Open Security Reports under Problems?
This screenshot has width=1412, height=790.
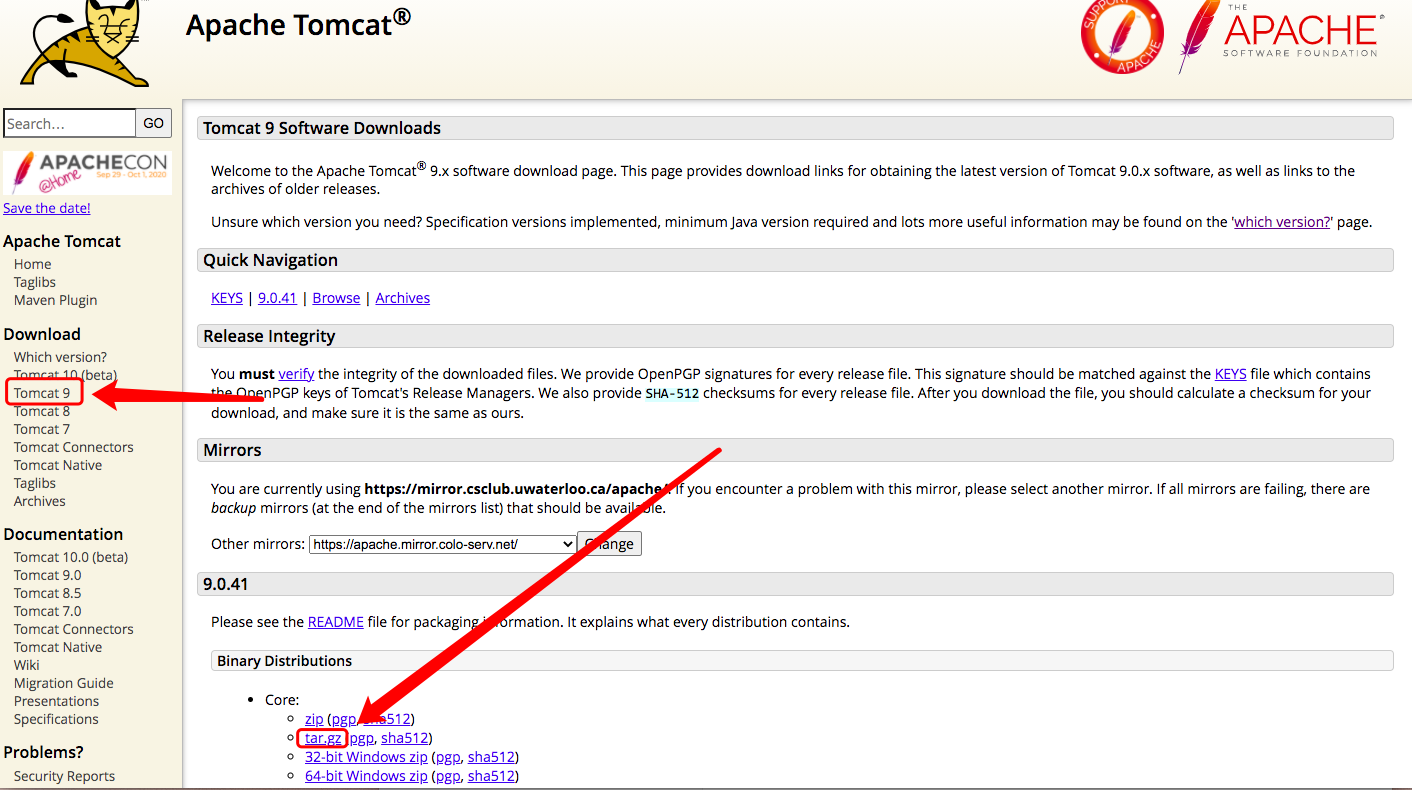[x=64, y=776]
